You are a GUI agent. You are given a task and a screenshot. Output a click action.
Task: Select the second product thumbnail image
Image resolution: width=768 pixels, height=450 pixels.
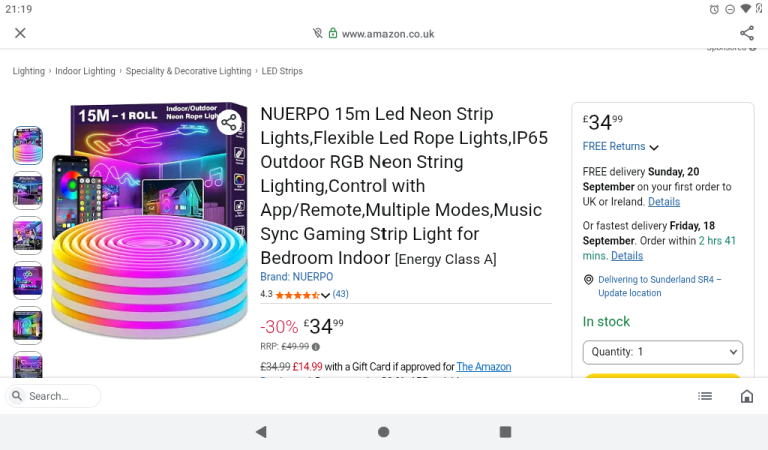27,190
